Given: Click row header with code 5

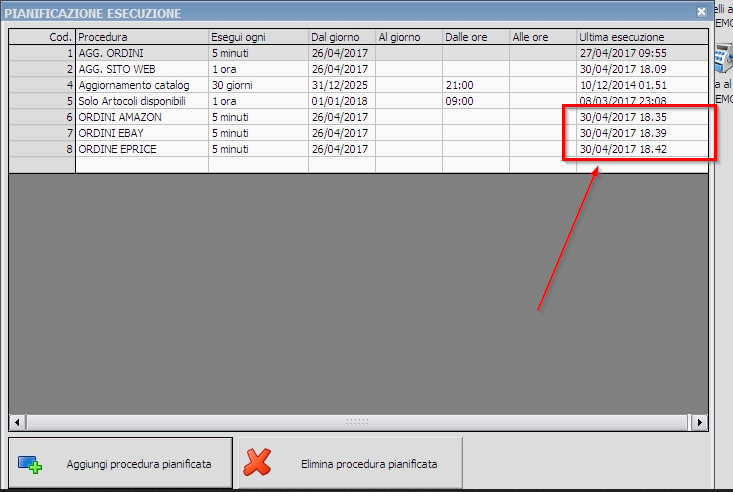Looking at the screenshot, I should (42, 101).
